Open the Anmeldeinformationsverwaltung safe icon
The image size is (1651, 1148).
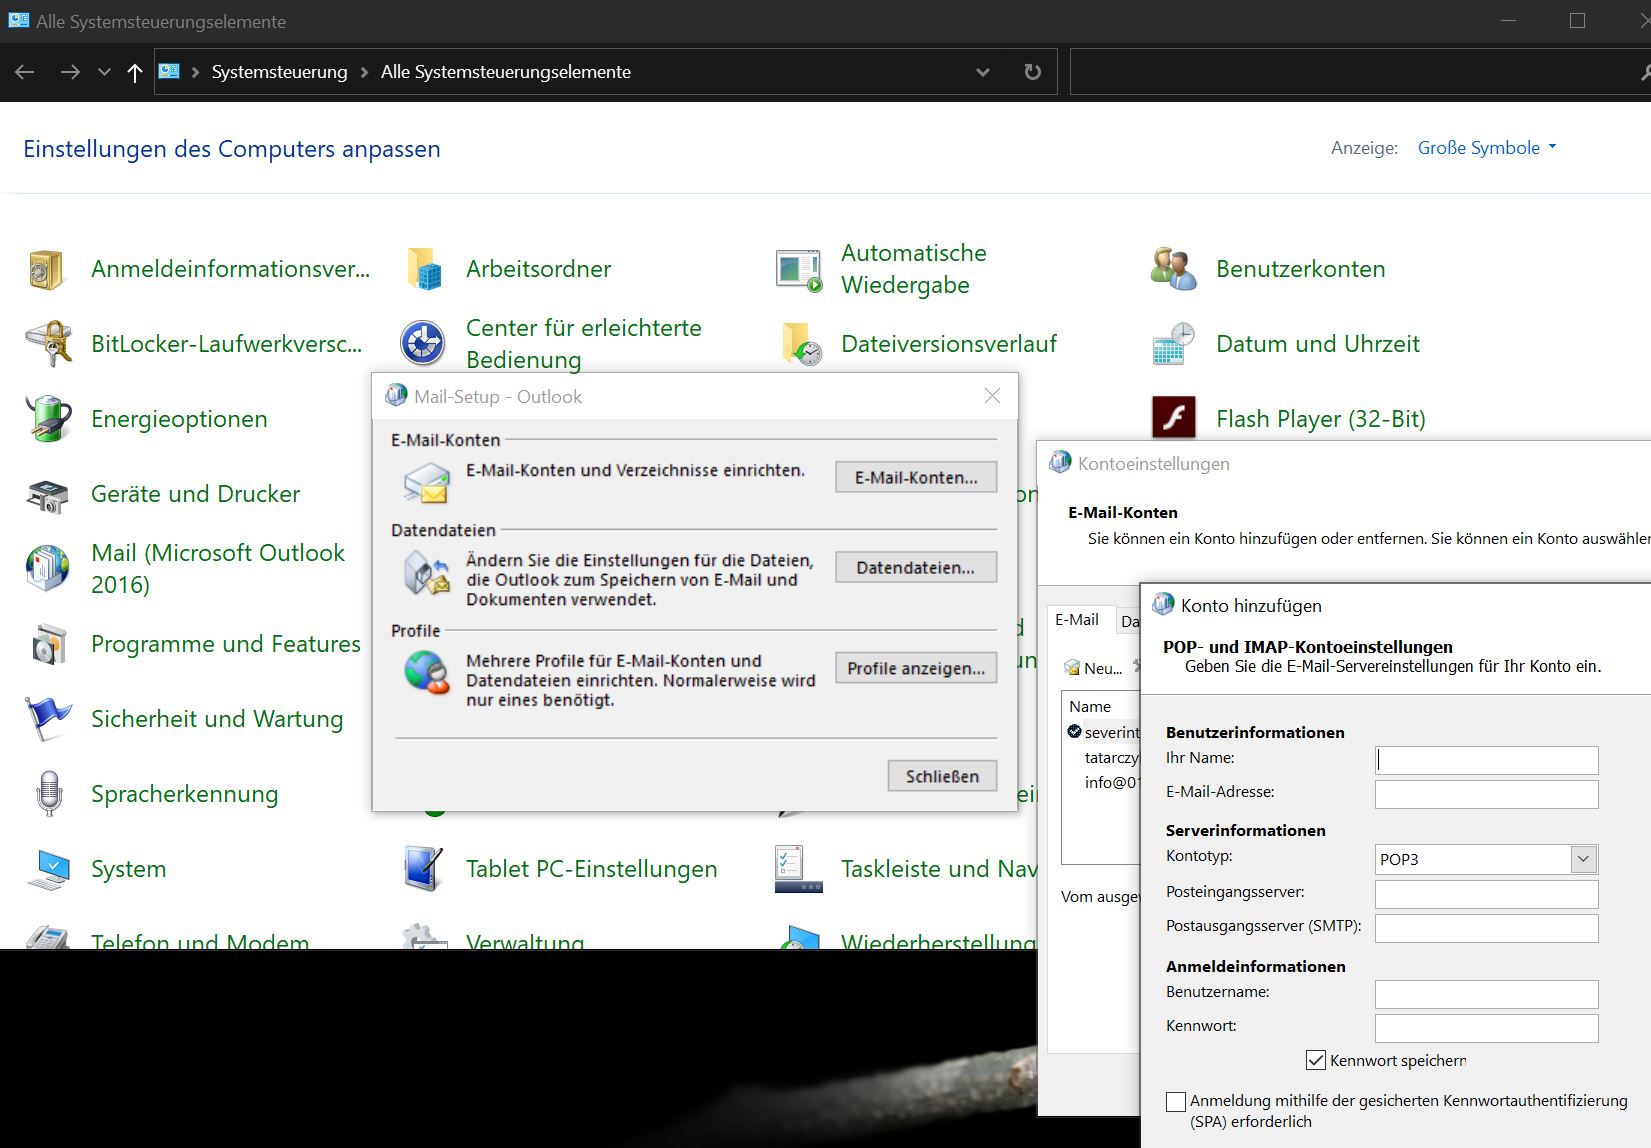click(46, 269)
